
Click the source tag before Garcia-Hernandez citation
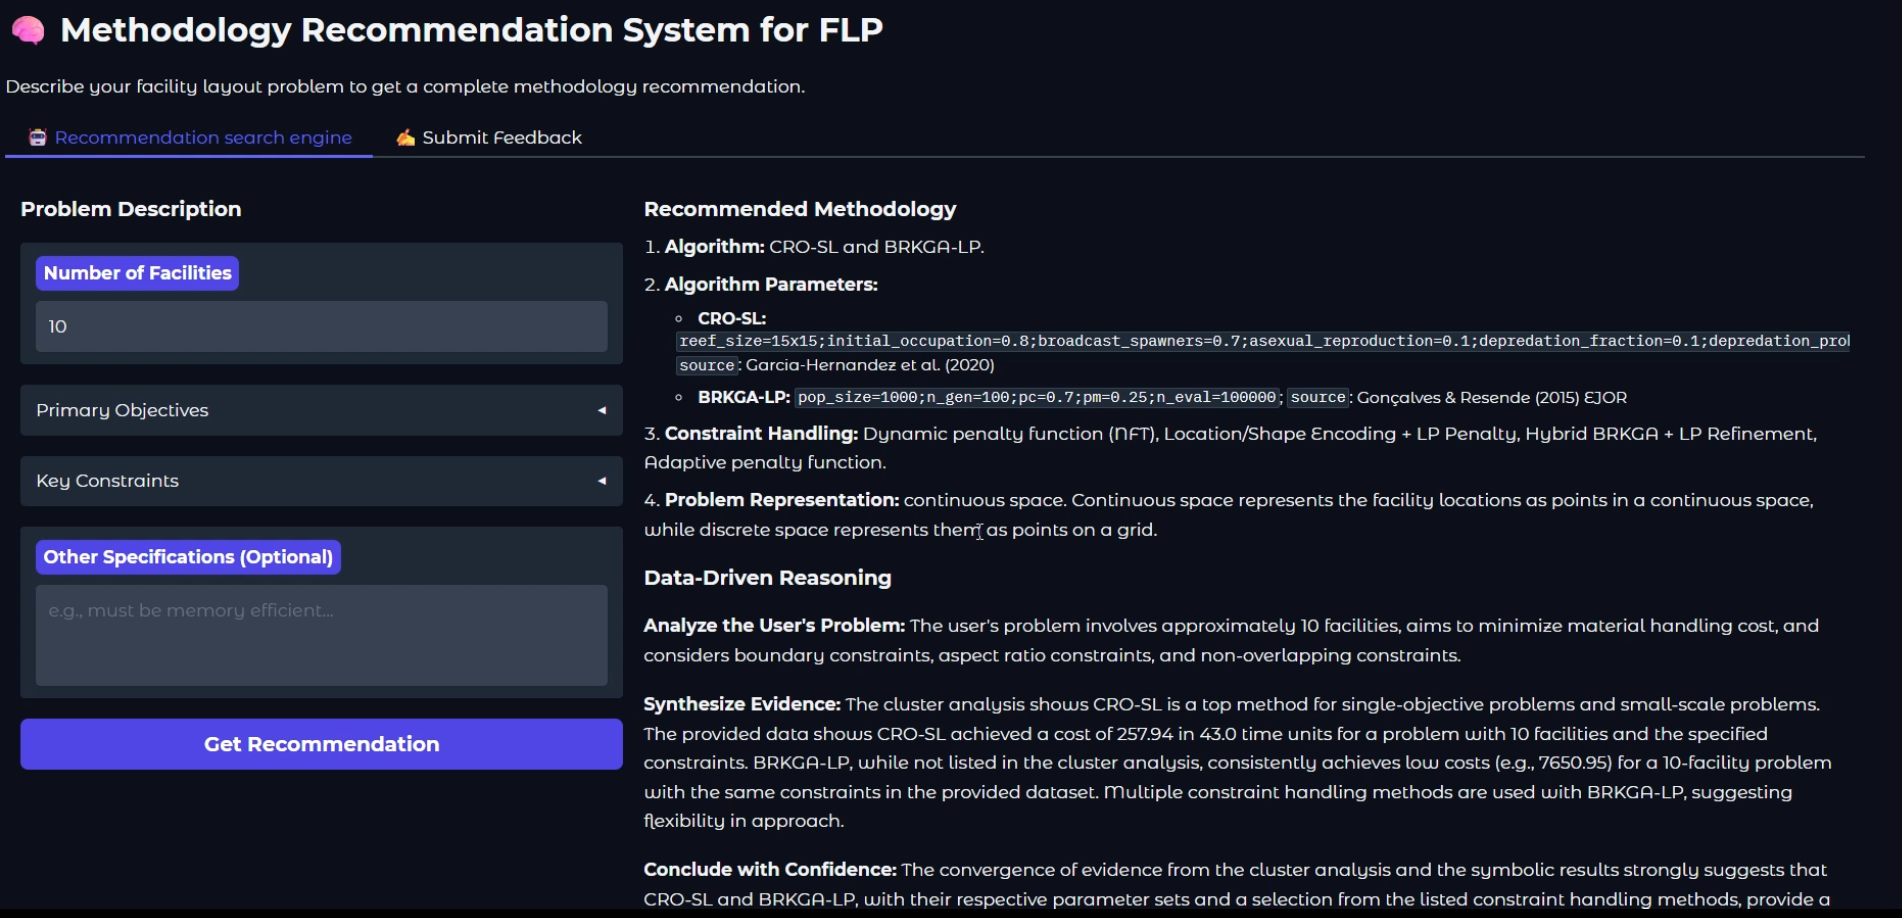point(707,366)
